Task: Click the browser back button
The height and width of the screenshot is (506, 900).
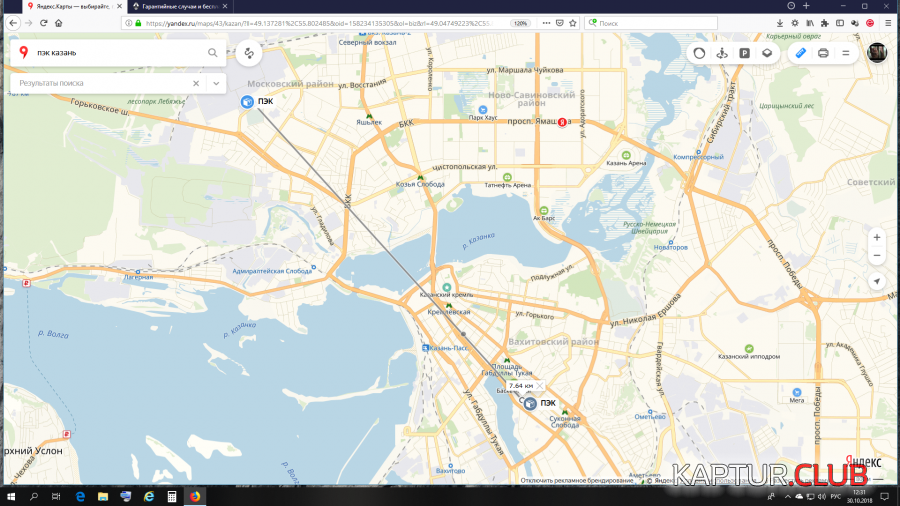Action: [x=13, y=23]
